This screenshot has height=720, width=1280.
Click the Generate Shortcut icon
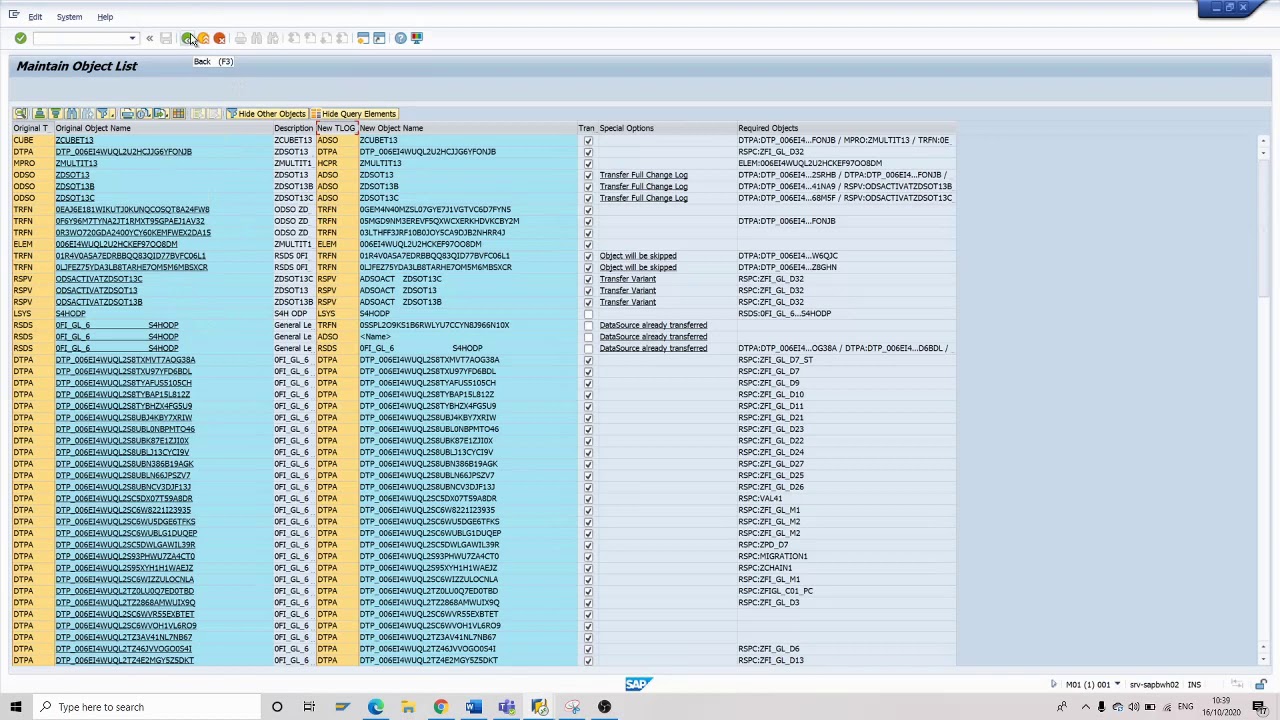point(379,38)
